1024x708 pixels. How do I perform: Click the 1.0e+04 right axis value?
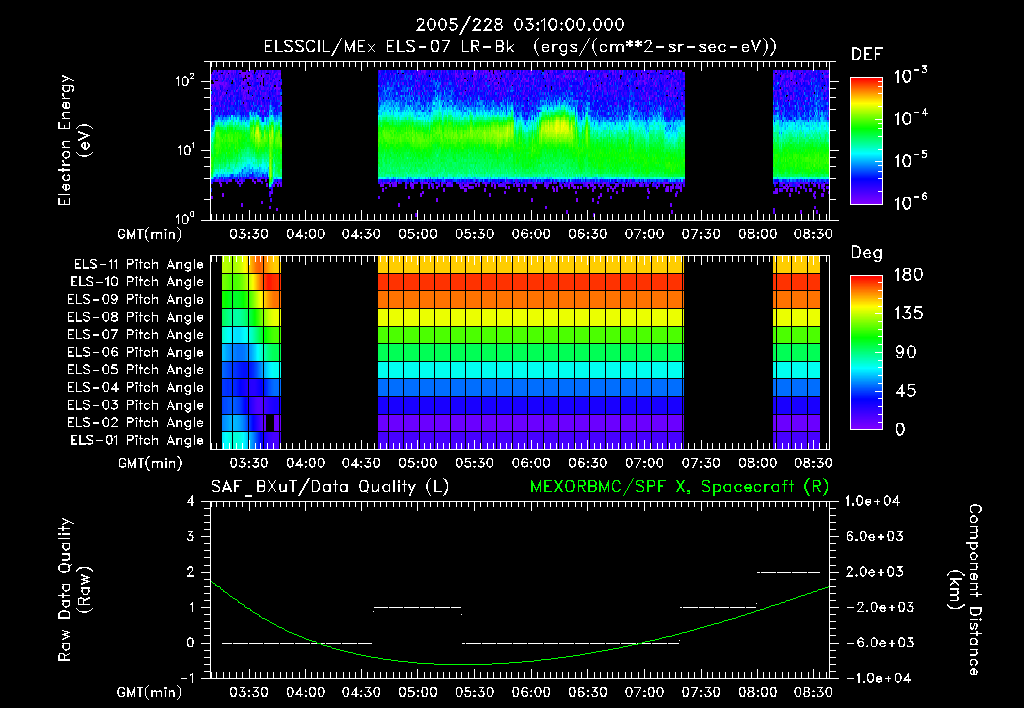pyautogui.click(x=873, y=501)
